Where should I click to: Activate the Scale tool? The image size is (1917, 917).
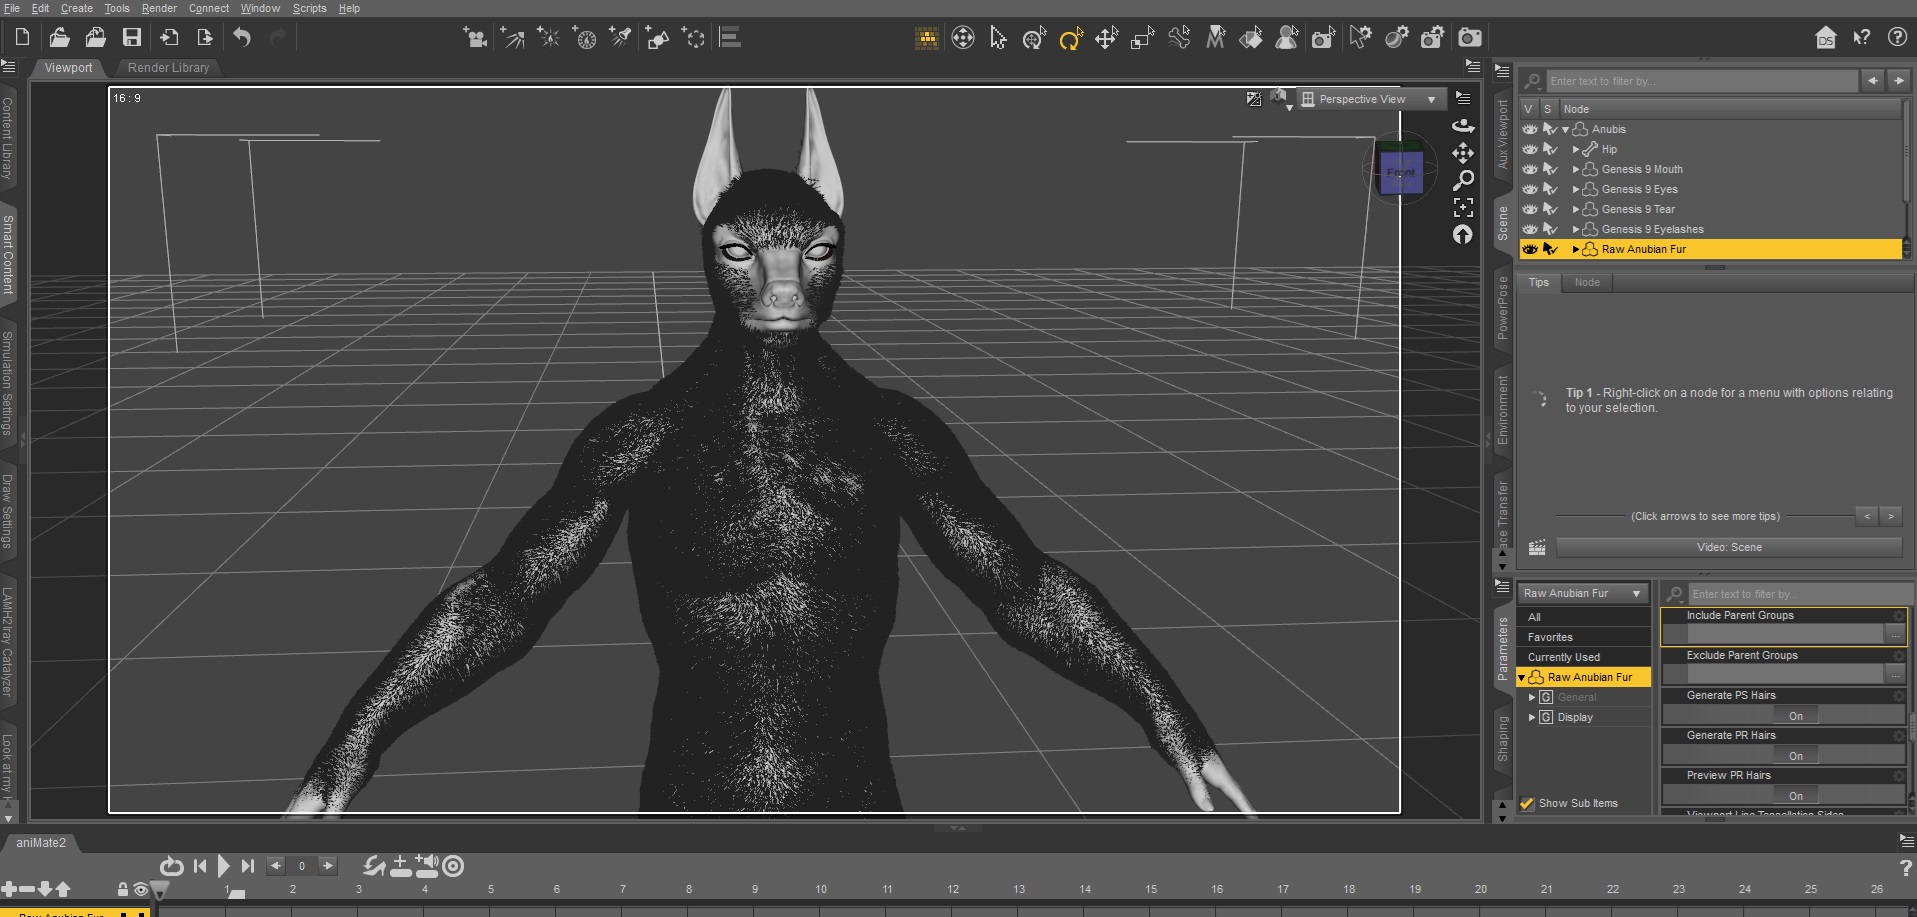[1142, 38]
